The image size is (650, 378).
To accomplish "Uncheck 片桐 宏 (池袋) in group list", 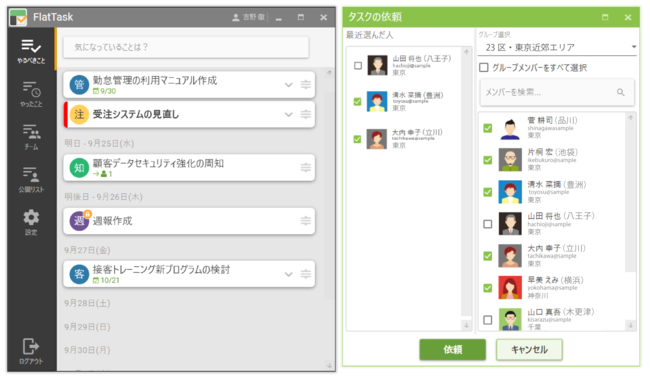I will [x=488, y=160].
